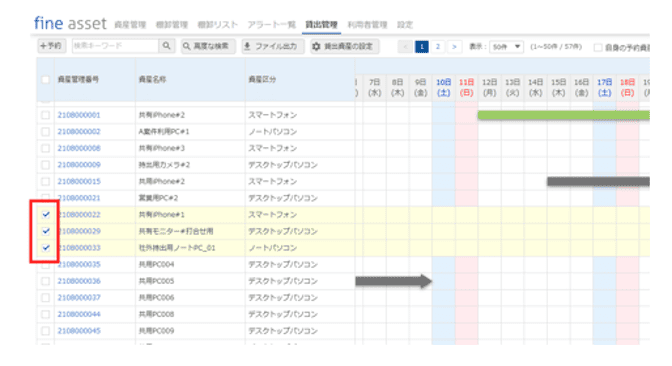
Task: Check the box for 2108000045
Action: pyautogui.click(x=45, y=331)
